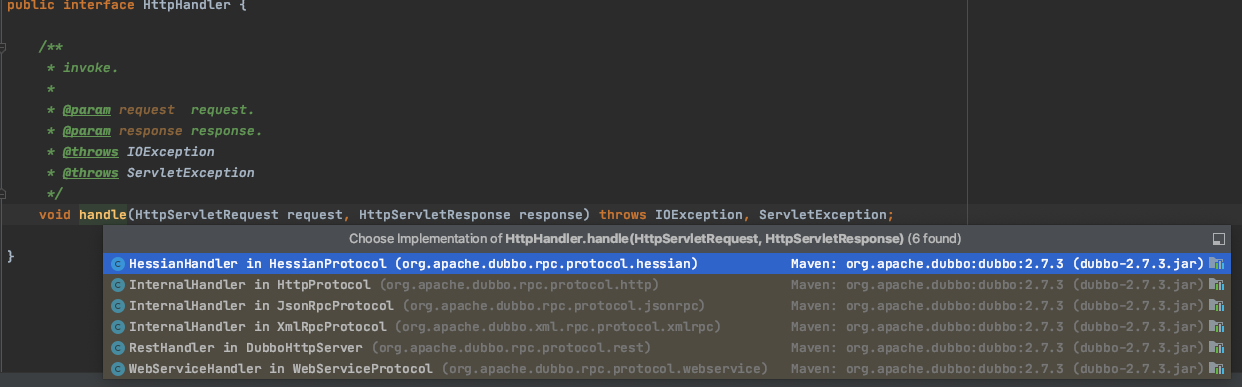Viewport: 1242px width, 387px height.
Task: Click the class icon for InternalHandler in XmlRpcProtocol
Action: click(118, 327)
